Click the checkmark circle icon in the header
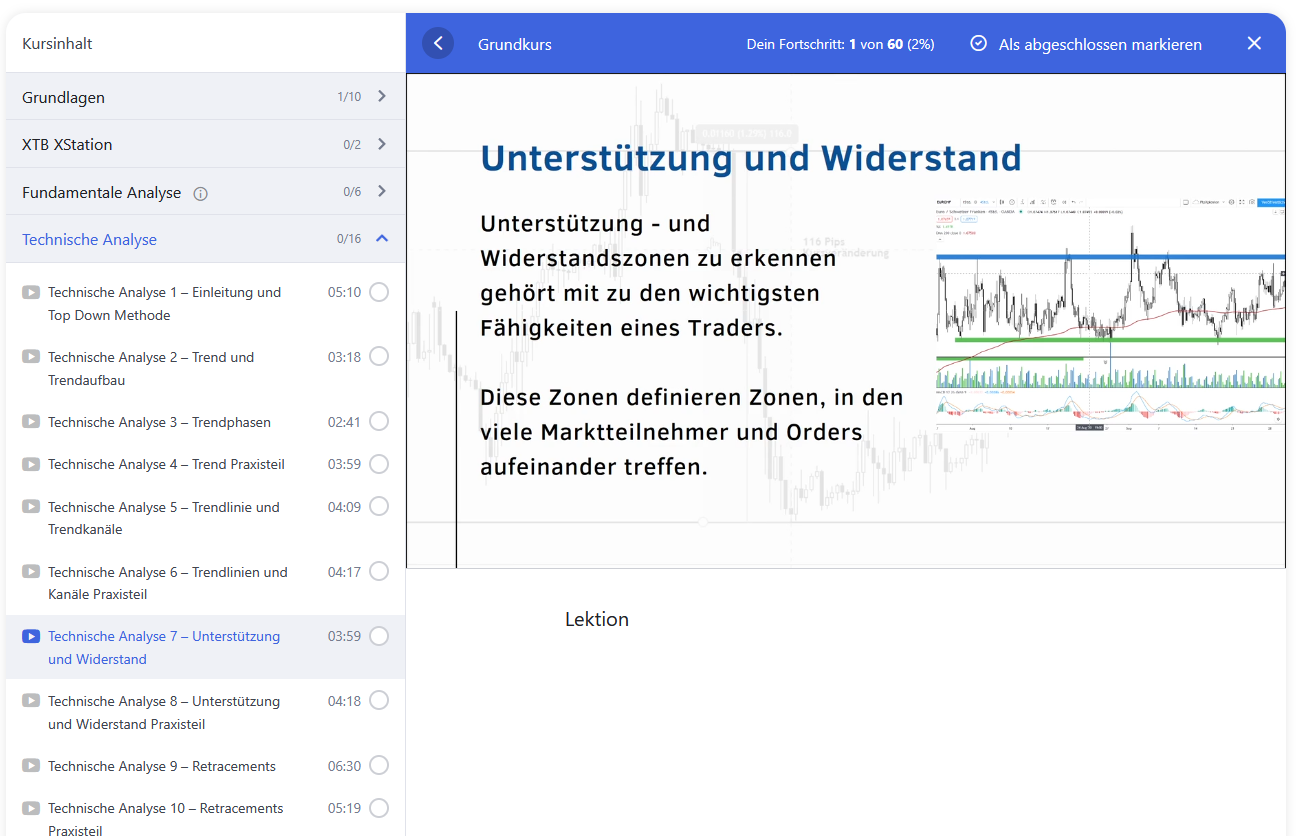 pos(979,44)
